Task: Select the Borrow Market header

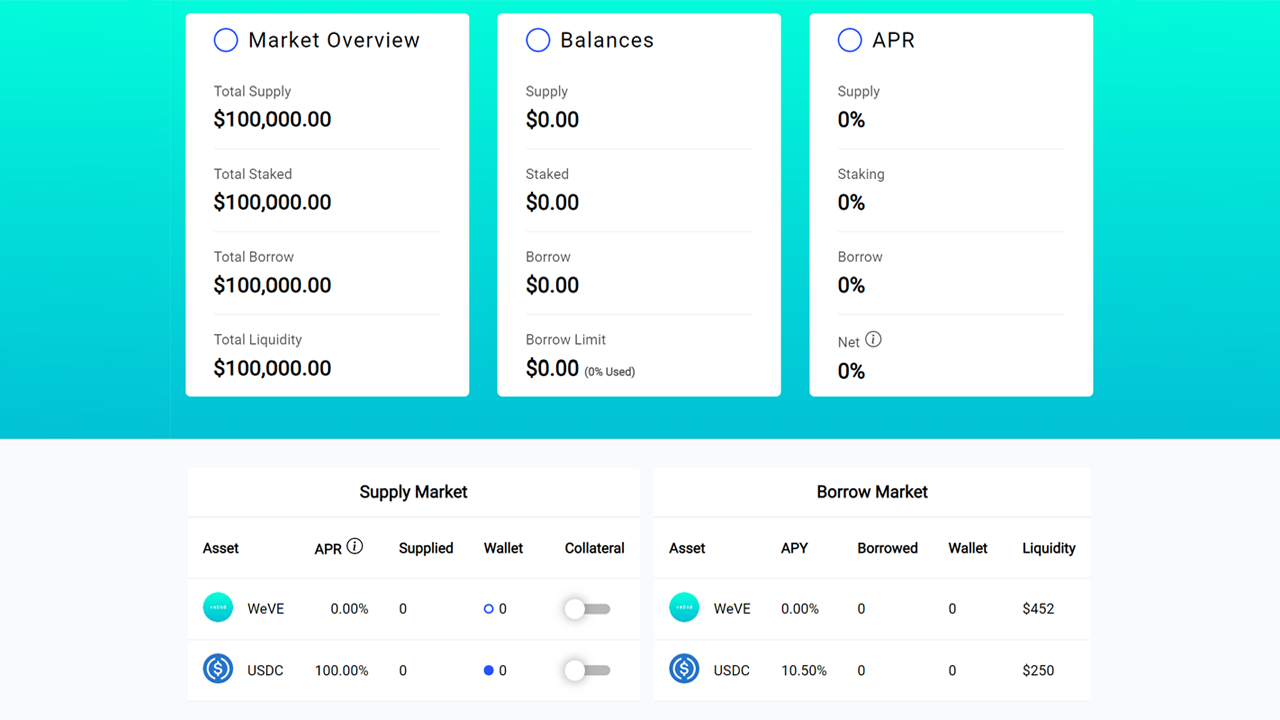Action: click(x=872, y=492)
